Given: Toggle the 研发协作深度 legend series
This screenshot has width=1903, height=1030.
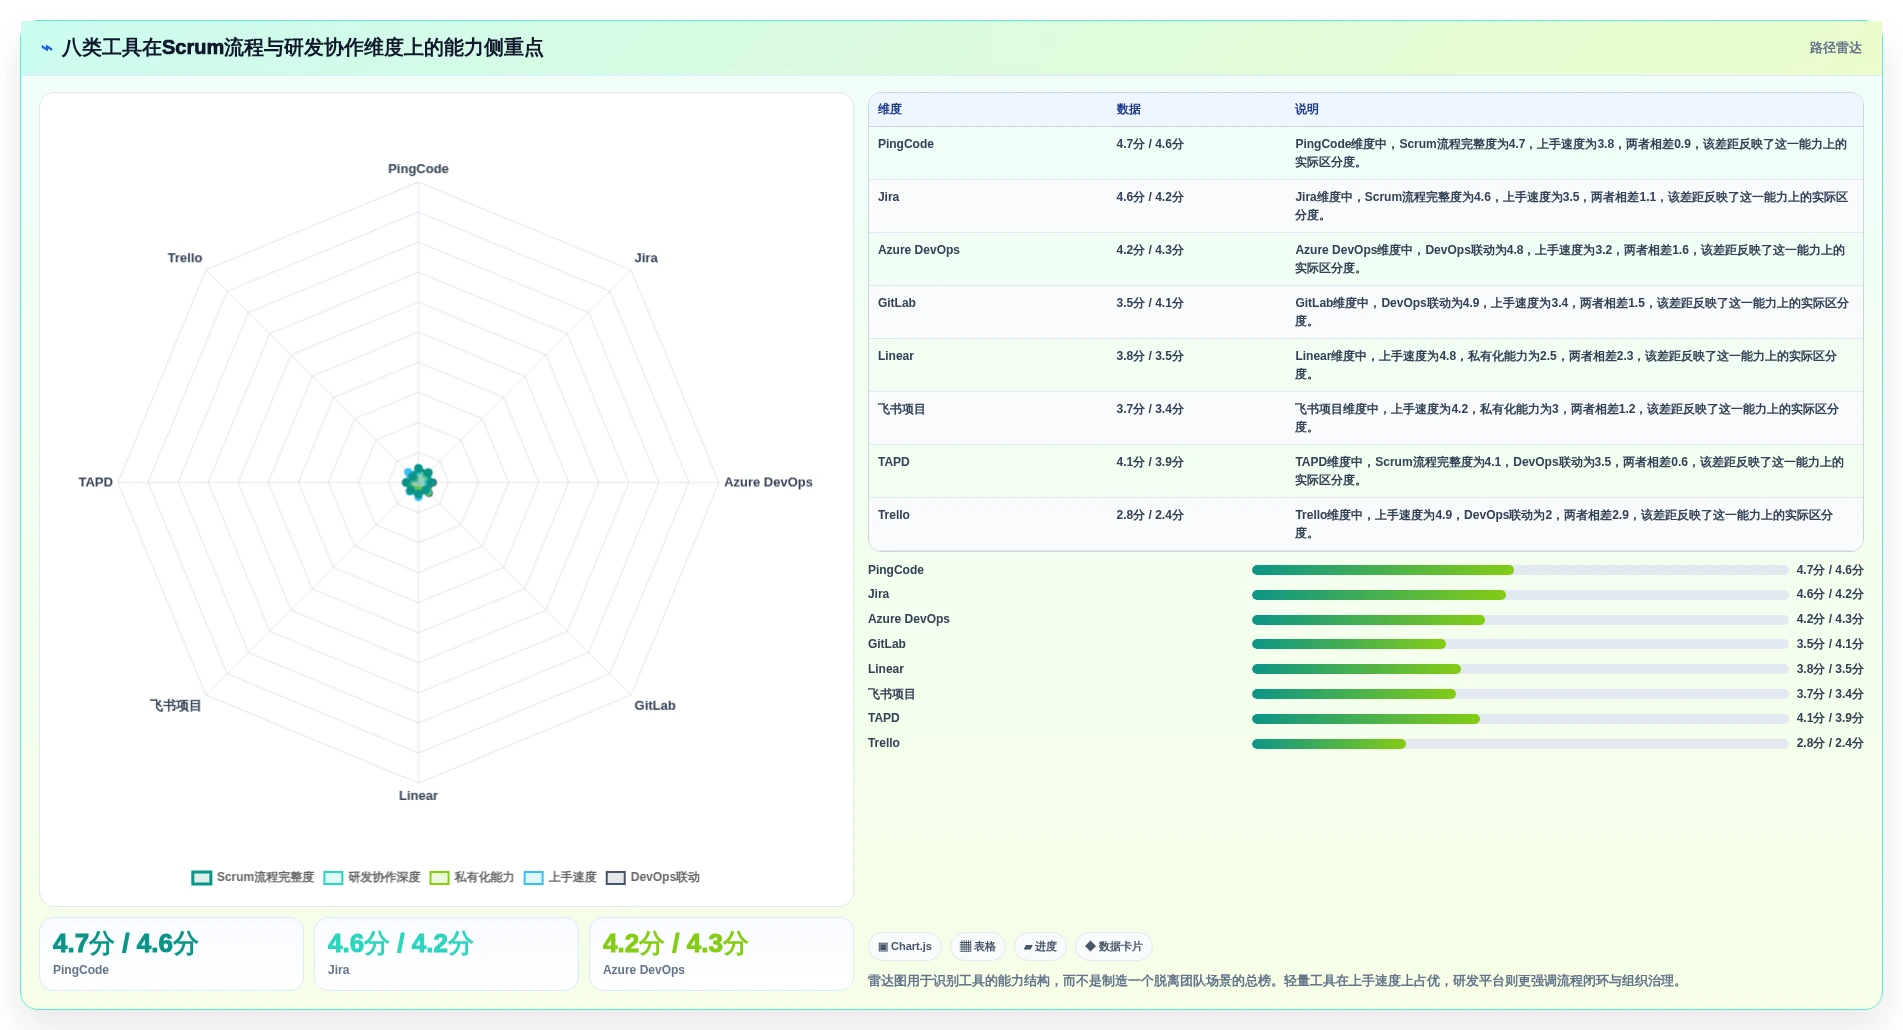Looking at the screenshot, I should [372, 877].
